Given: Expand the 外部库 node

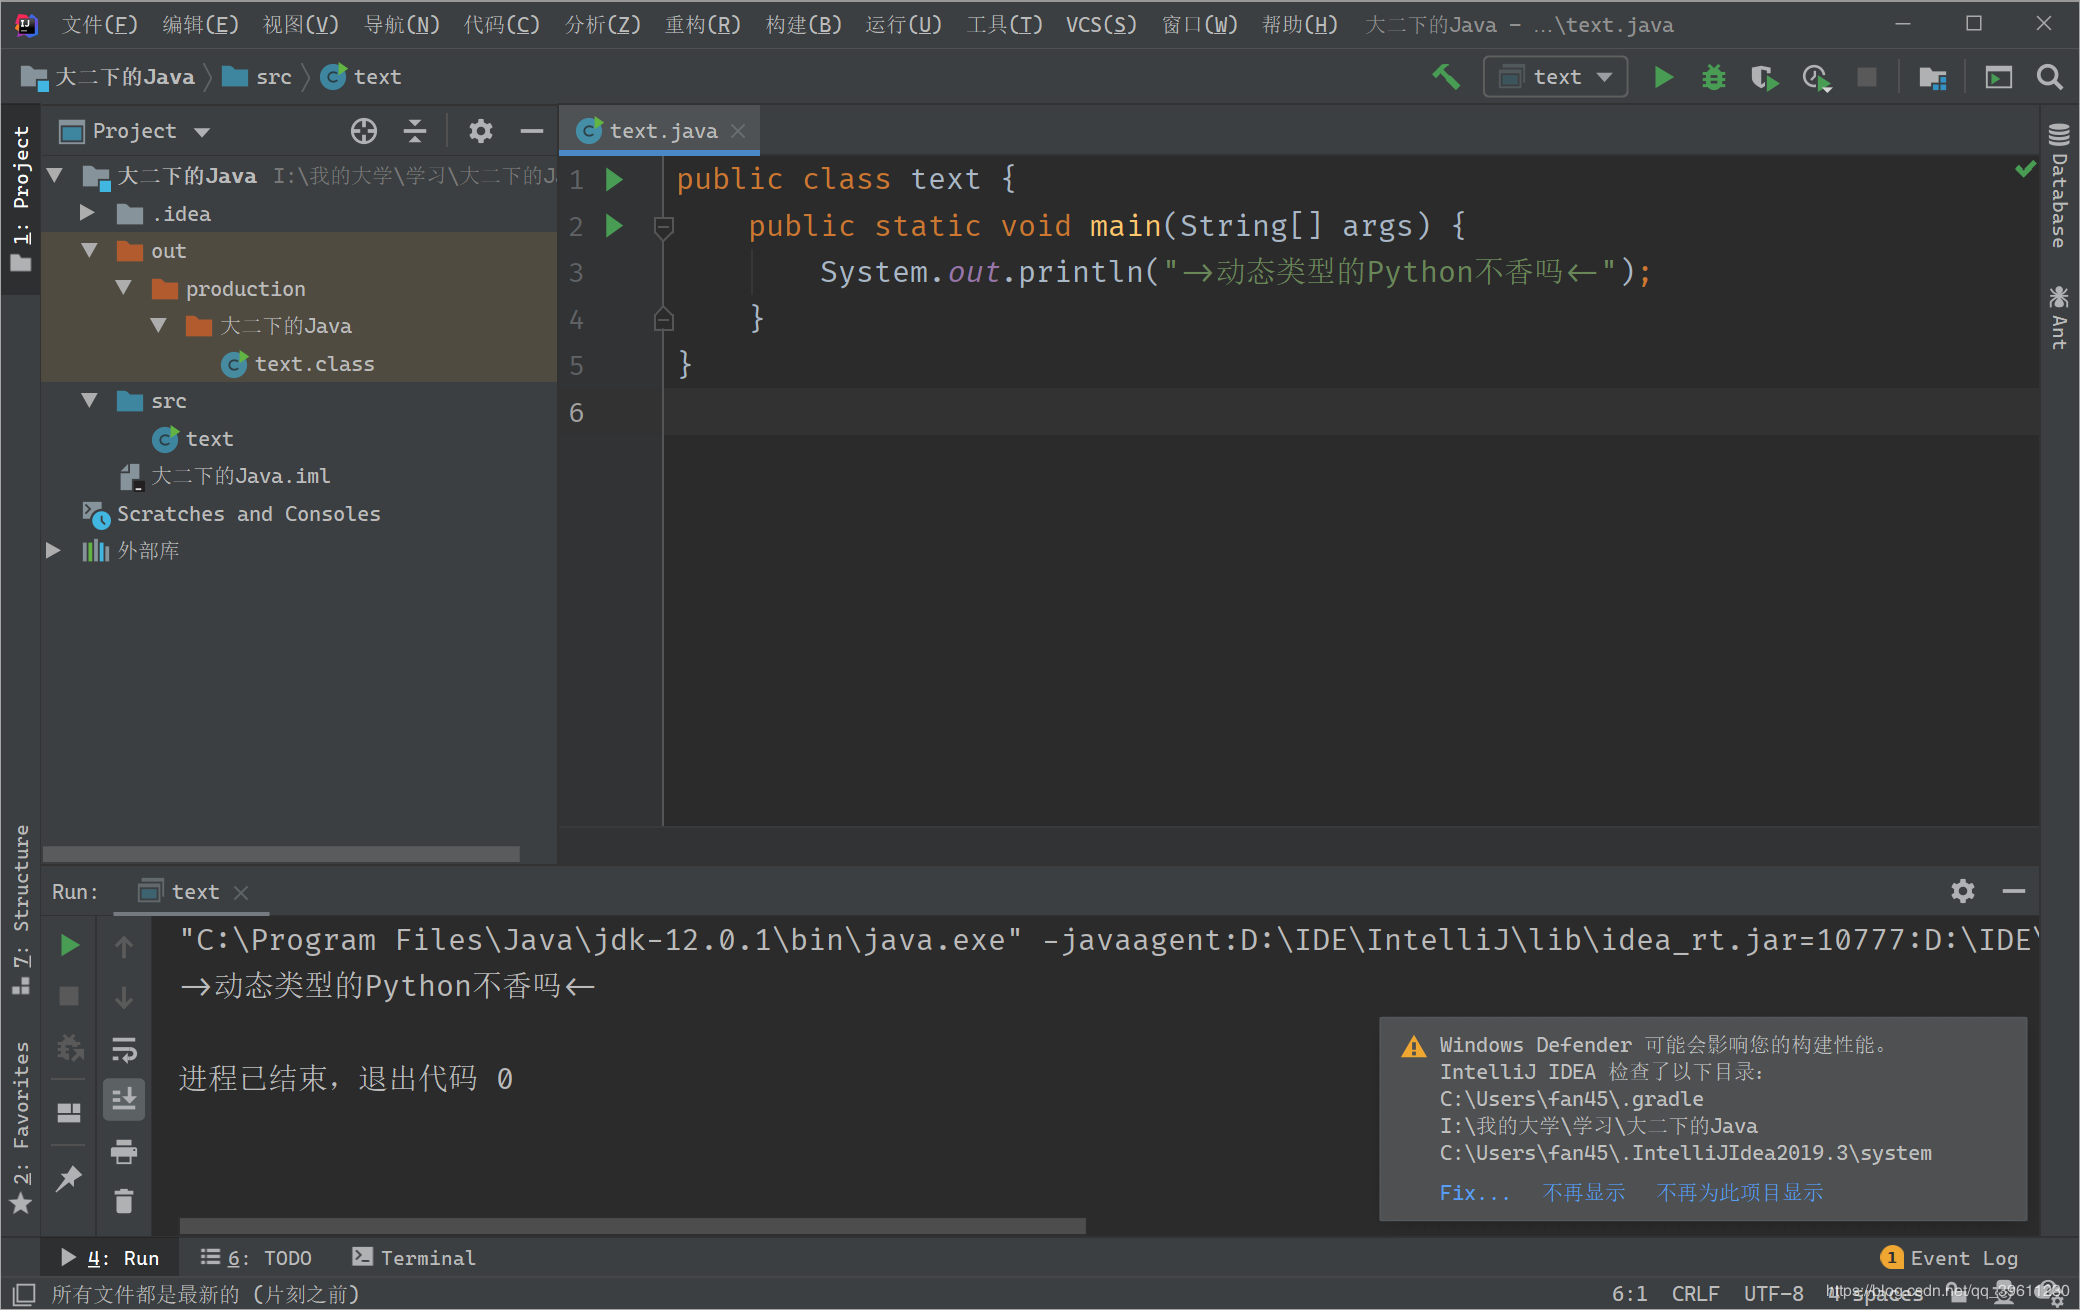Looking at the screenshot, I should (x=54, y=551).
